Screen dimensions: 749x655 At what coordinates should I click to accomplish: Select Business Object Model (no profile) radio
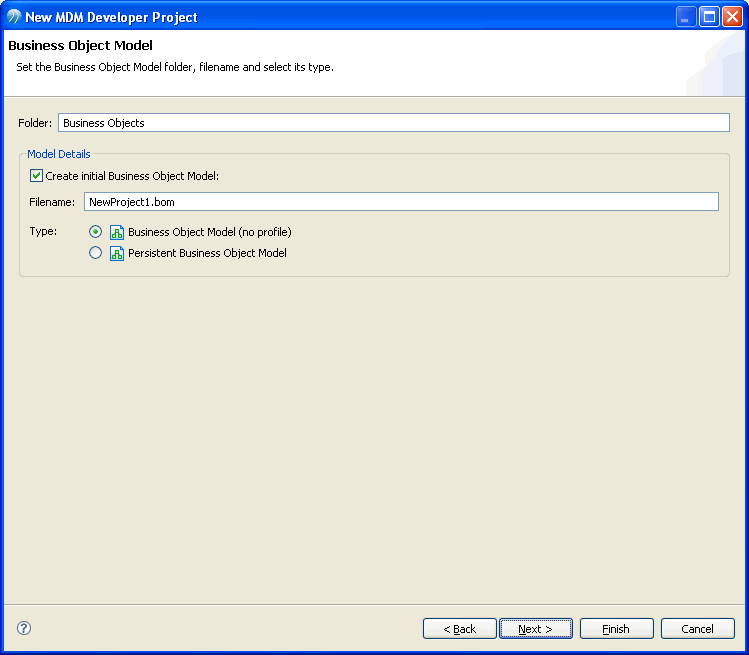[96, 232]
